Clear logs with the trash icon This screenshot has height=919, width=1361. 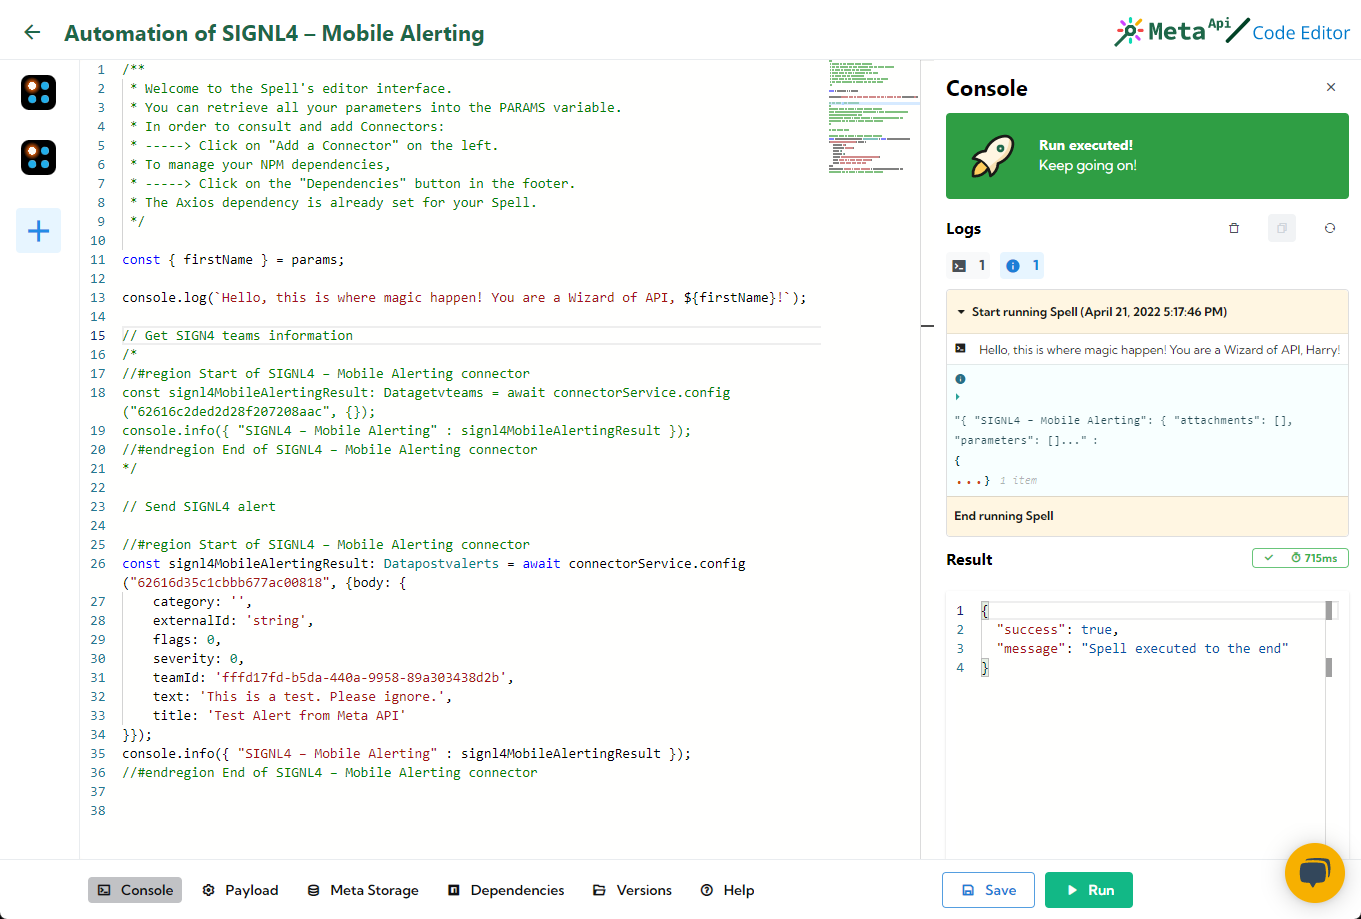point(1234,228)
